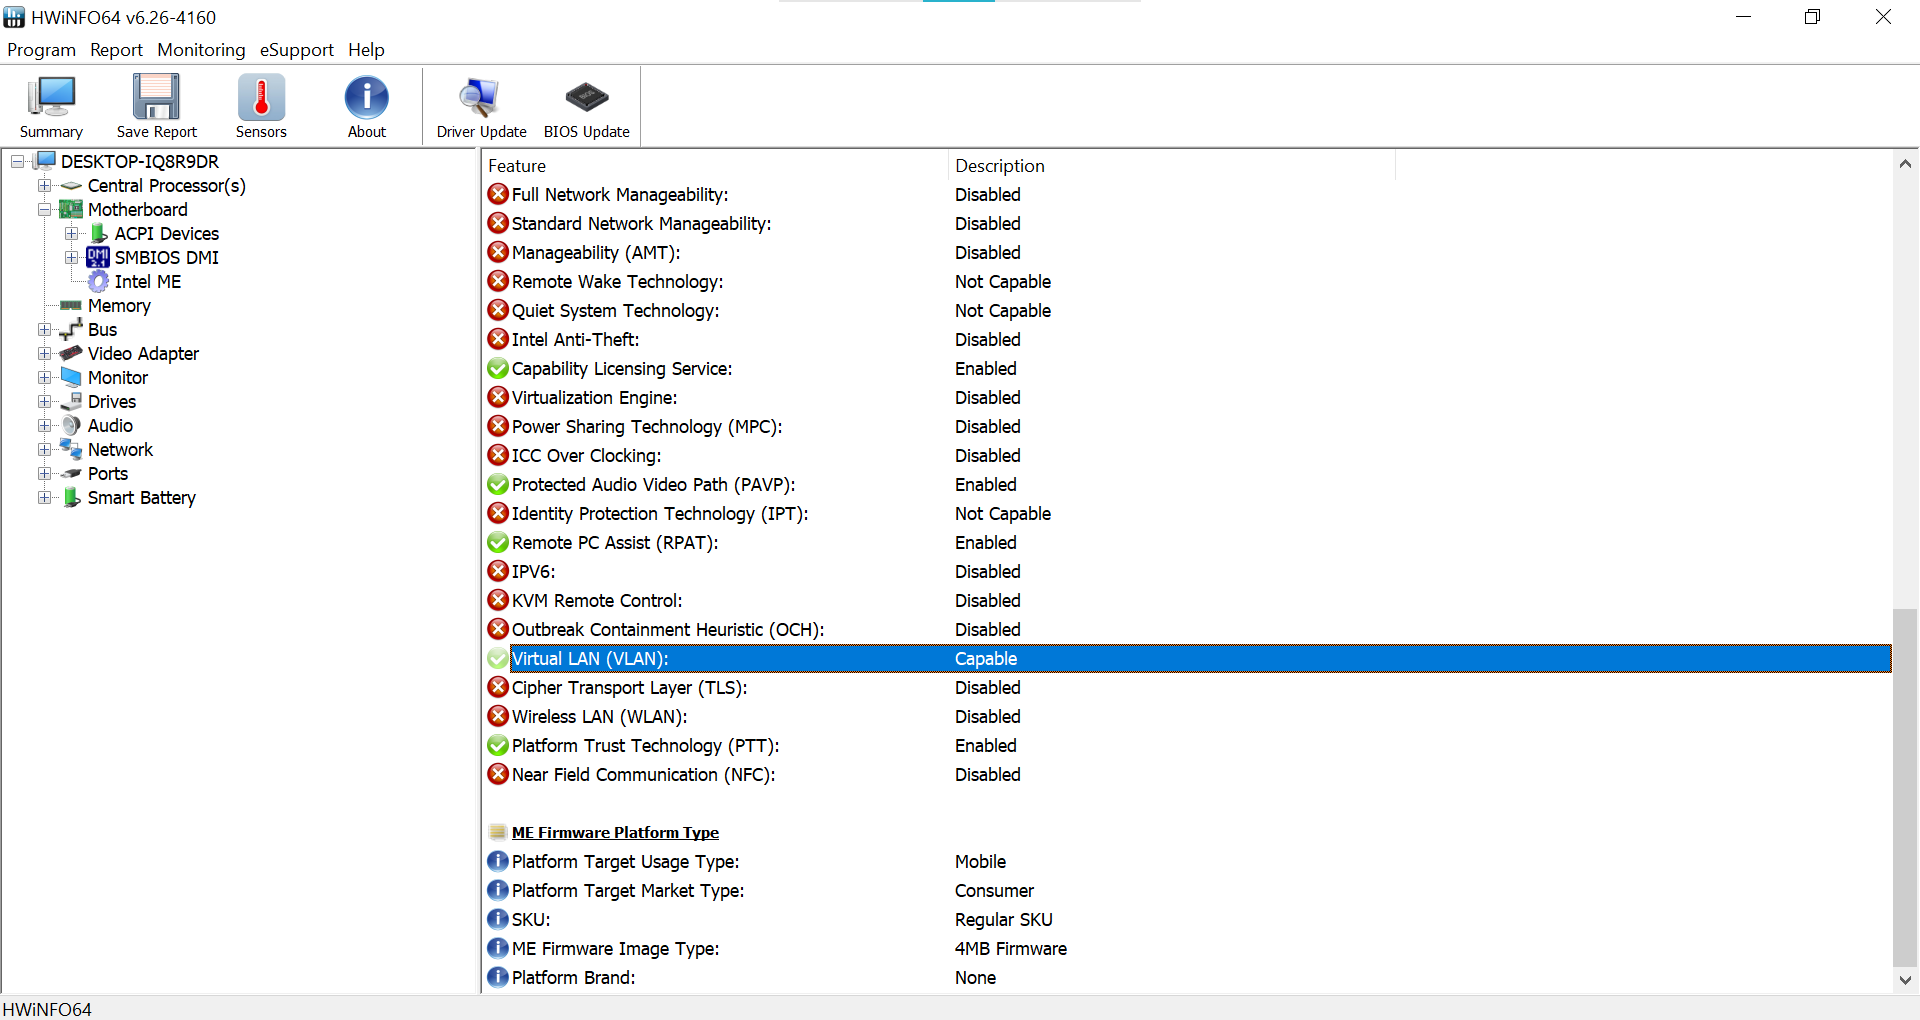Expand the Smart Battery node

(44, 497)
